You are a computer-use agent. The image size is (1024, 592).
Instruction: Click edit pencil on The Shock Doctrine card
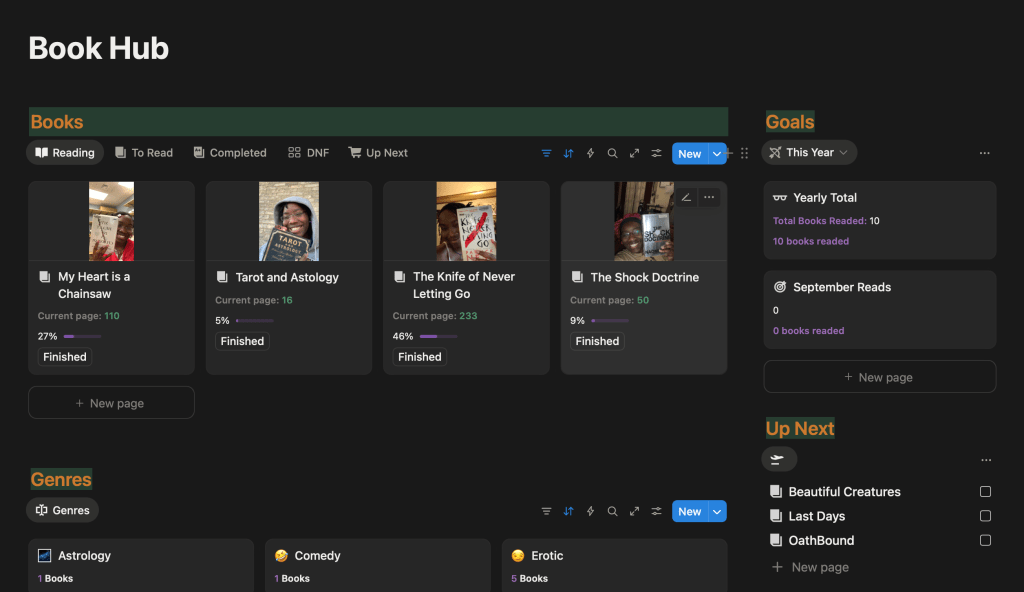(686, 197)
